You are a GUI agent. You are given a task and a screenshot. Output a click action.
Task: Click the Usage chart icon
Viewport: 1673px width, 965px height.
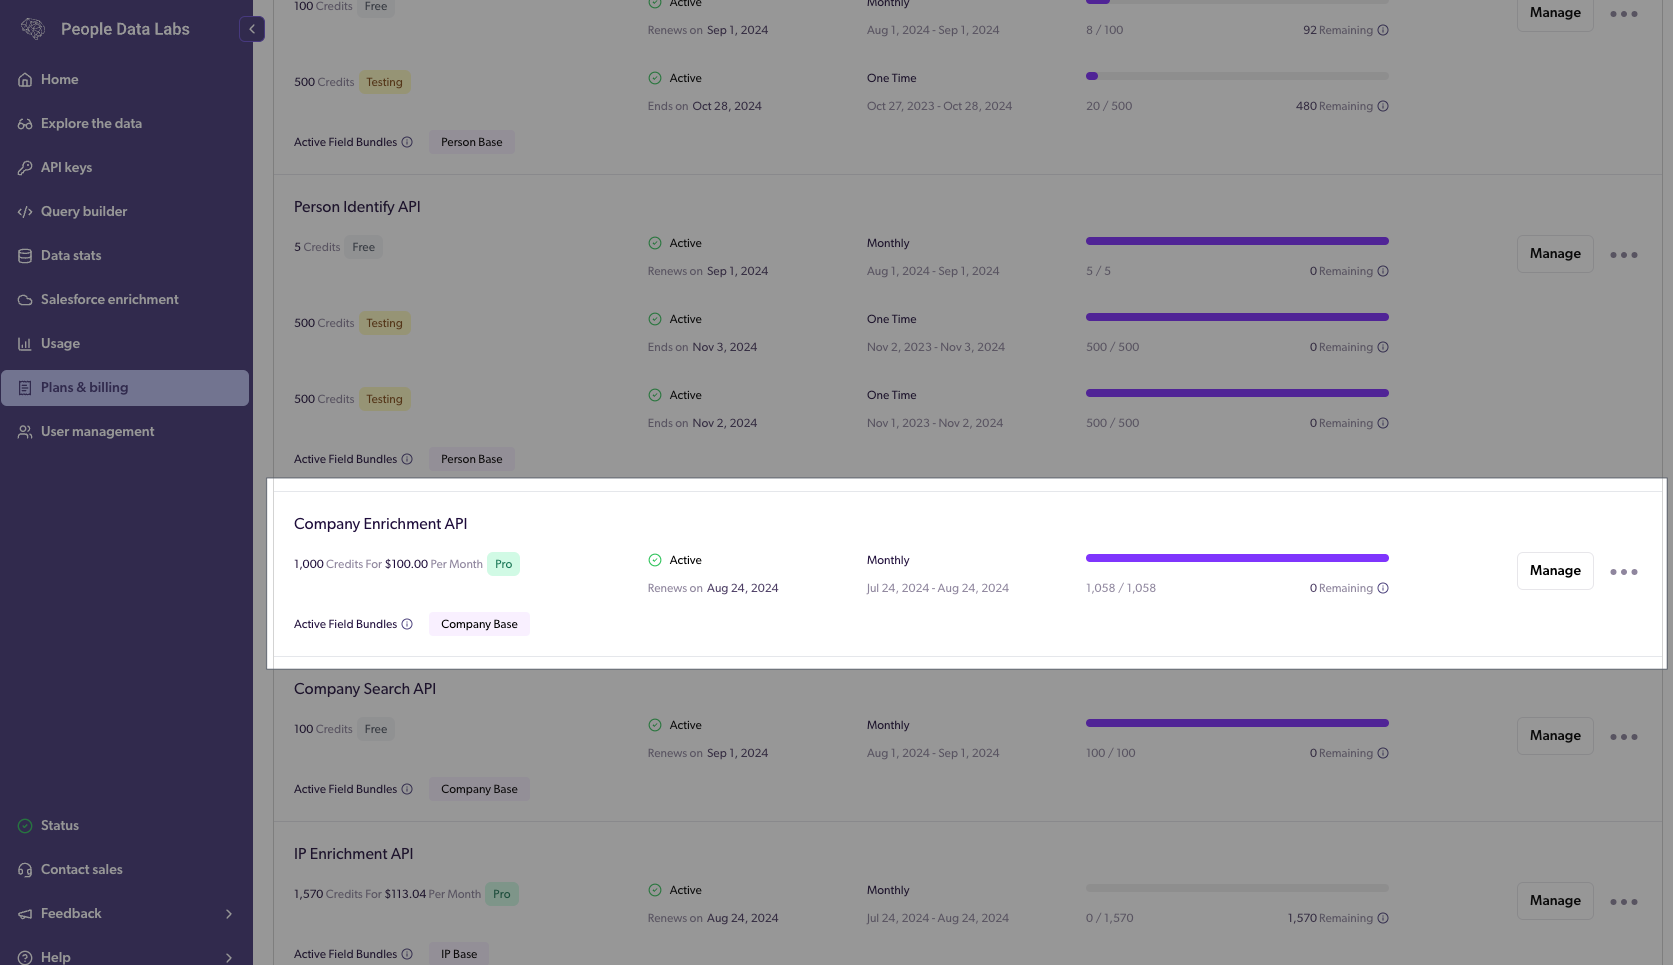tap(25, 344)
